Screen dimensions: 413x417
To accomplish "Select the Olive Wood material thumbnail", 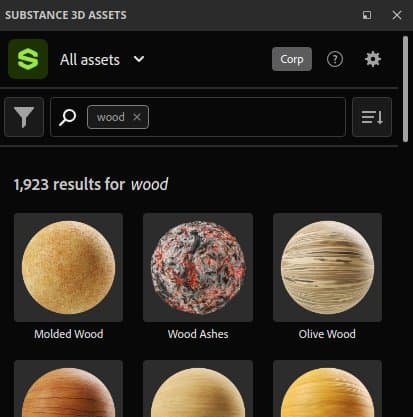I will (327, 267).
